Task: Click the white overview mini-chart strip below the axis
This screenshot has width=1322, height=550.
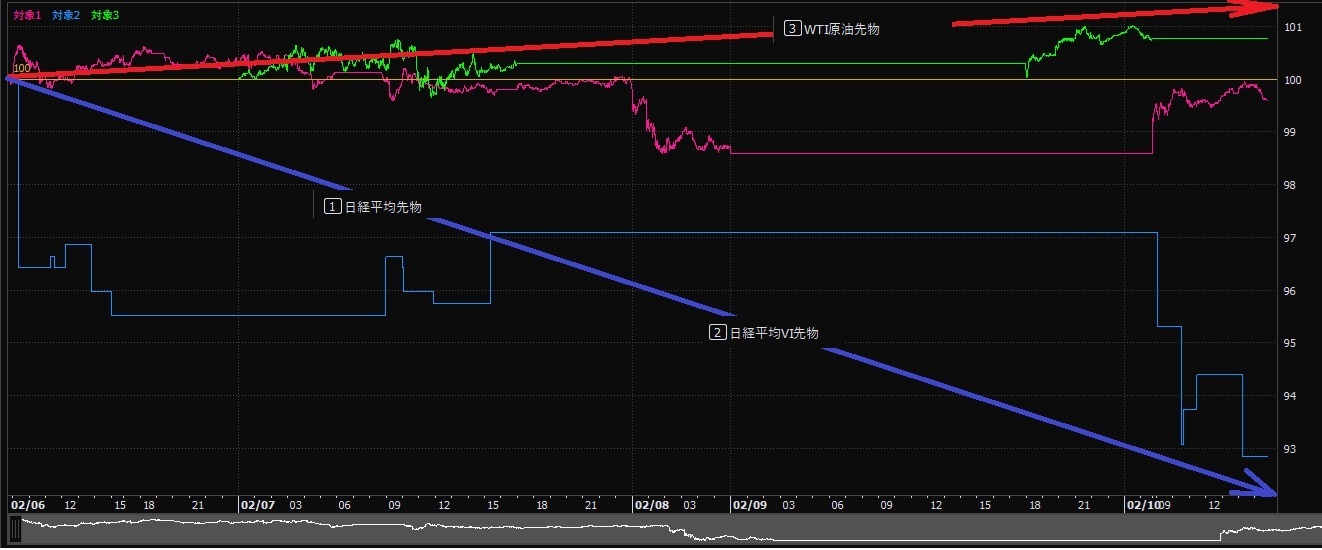Action: [x=666, y=530]
